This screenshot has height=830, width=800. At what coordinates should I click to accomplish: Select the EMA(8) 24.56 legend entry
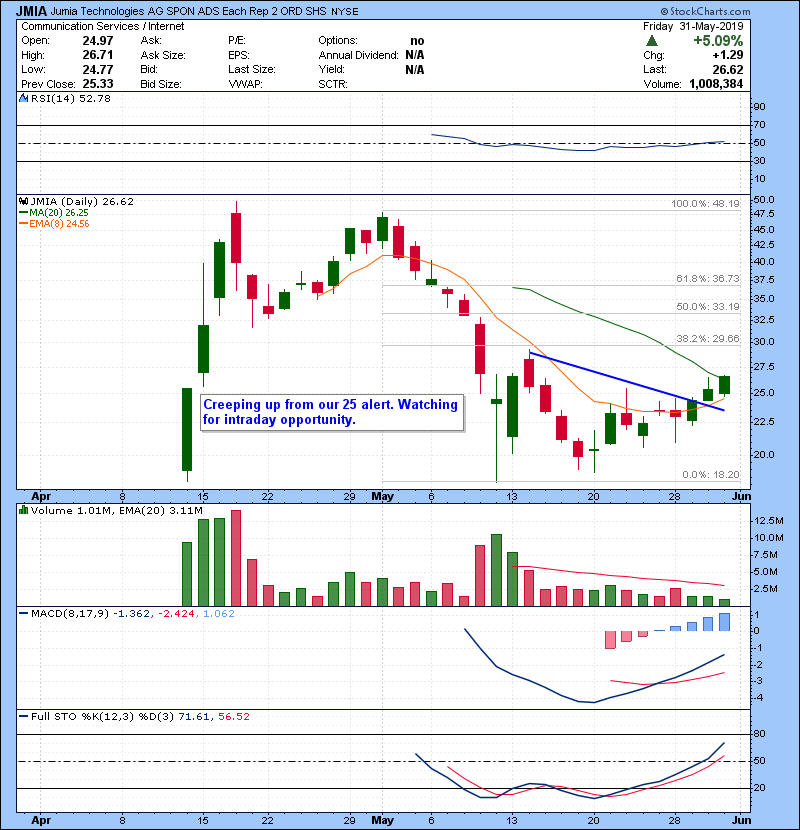click(54, 223)
